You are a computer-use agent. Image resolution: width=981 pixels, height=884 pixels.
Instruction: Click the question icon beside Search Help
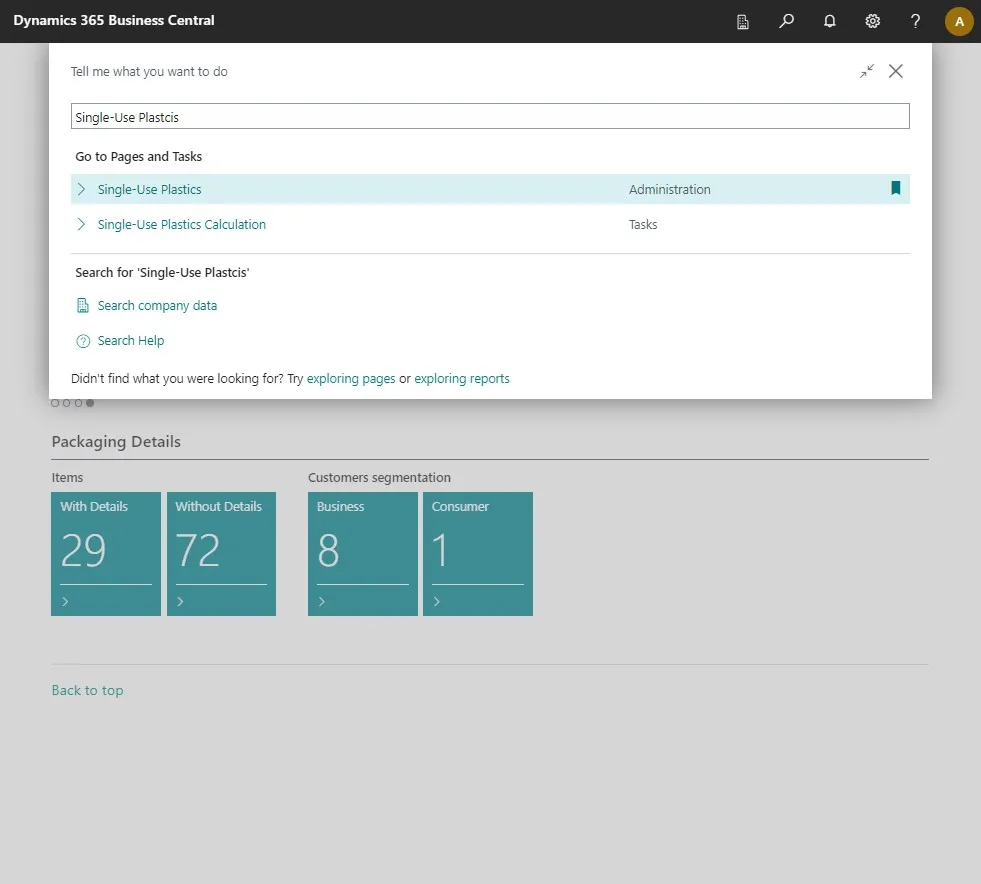pyautogui.click(x=83, y=341)
